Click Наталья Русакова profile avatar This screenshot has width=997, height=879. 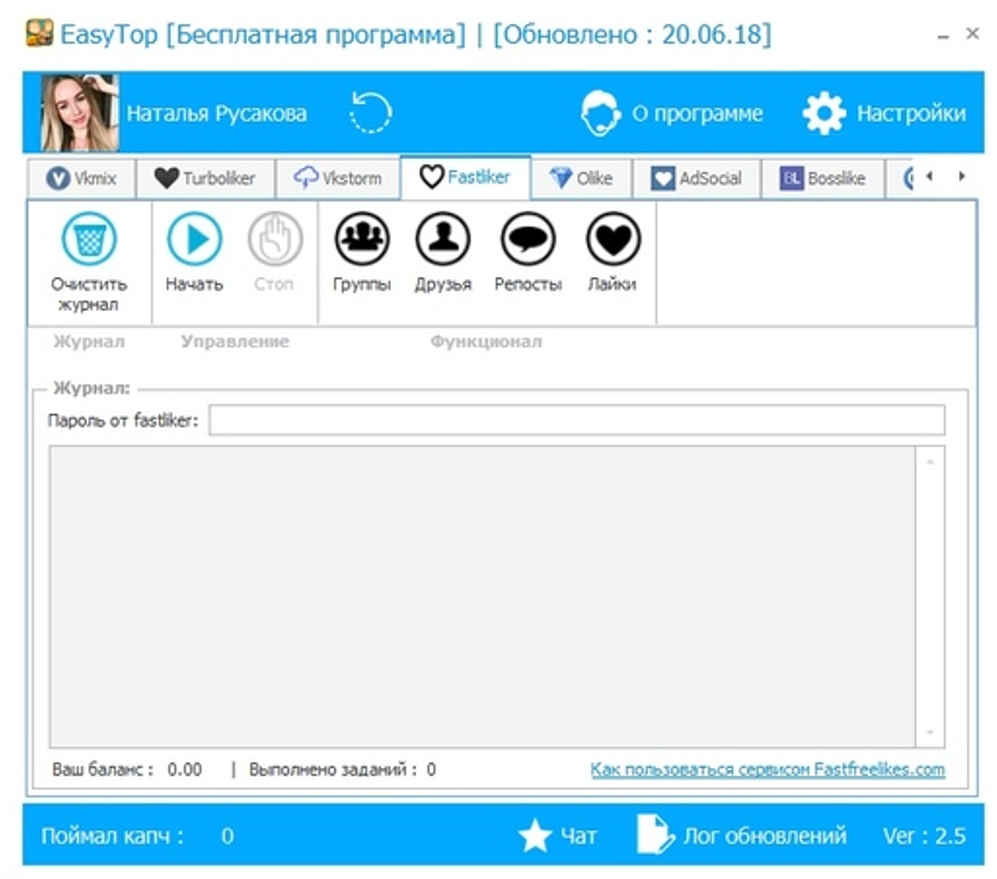(79, 113)
